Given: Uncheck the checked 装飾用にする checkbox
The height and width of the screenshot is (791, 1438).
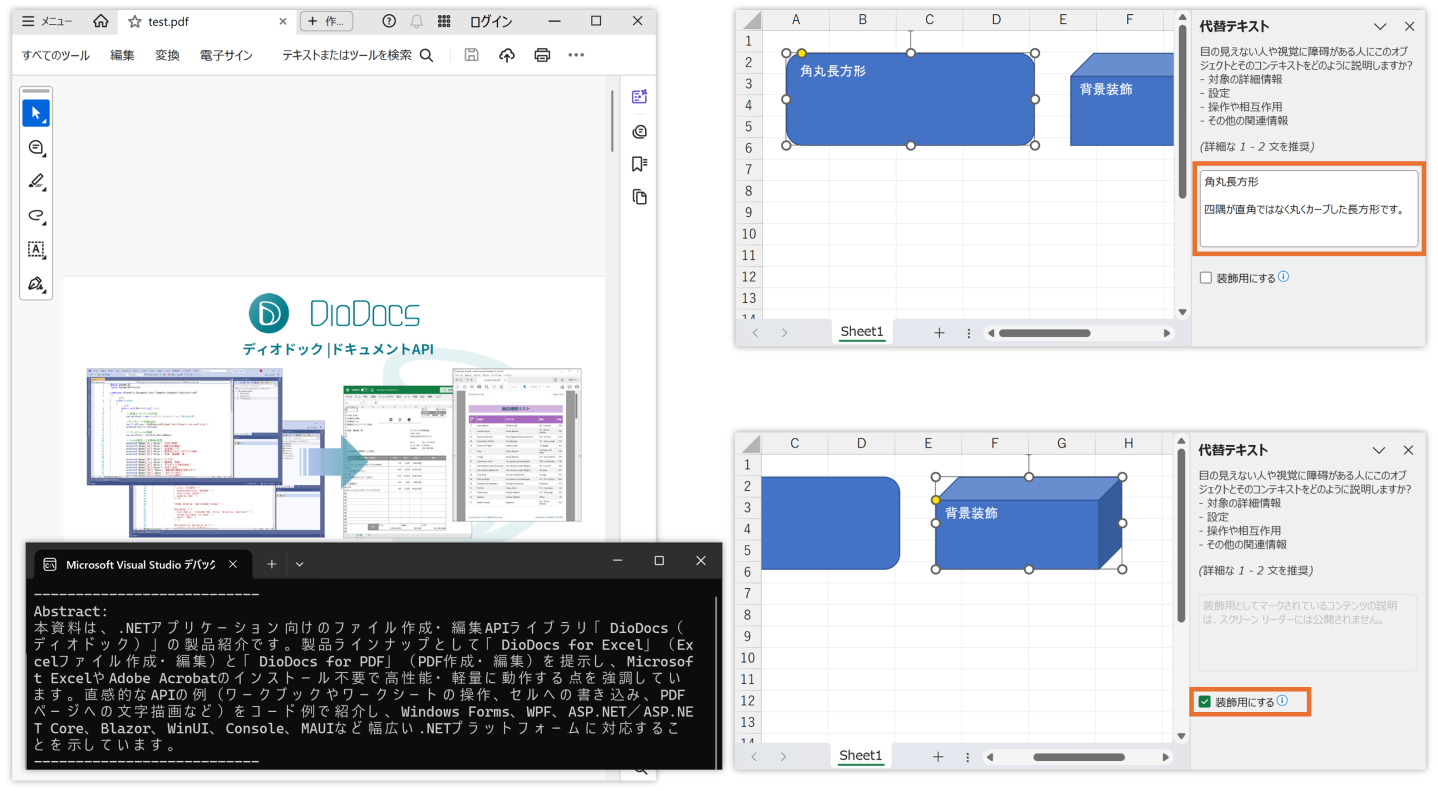Looking at the screenshot, I should [x=1205, y=702].
